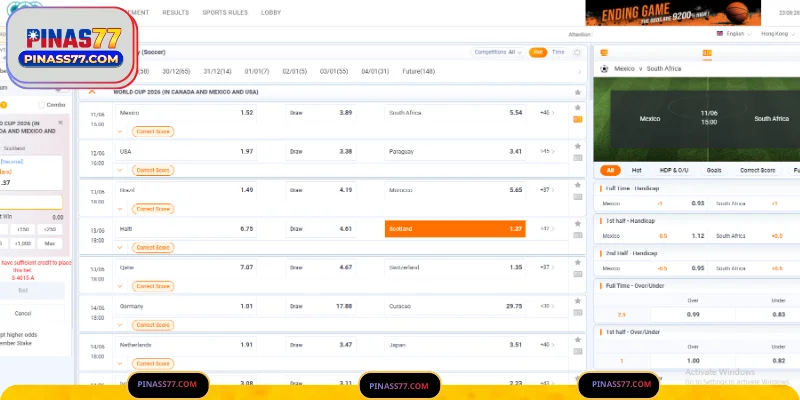This screenshot has width=800, height=400.
Task: Collapse the World Cup 2026 league section
Action: (92, 92)
